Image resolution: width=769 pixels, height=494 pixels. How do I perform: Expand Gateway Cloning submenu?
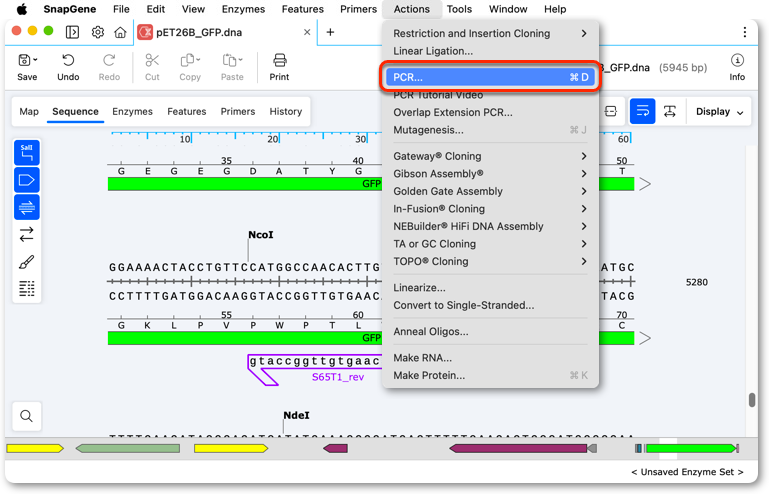(x=490, y=156)
